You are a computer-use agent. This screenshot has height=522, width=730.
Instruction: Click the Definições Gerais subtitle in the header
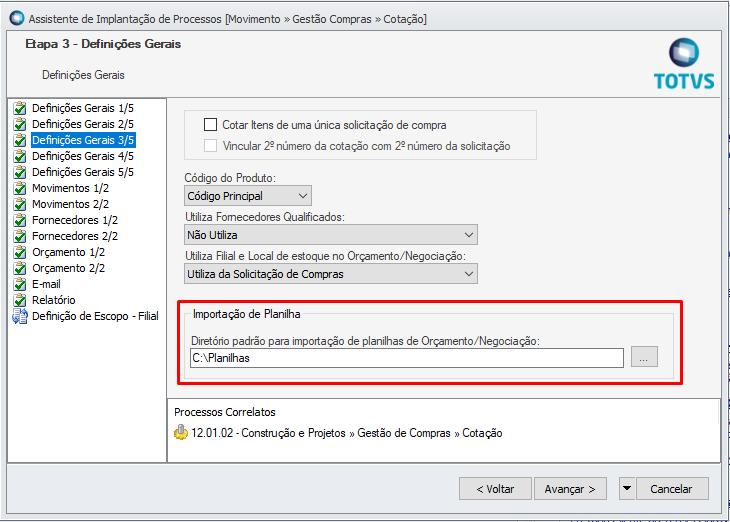[83, 75]
